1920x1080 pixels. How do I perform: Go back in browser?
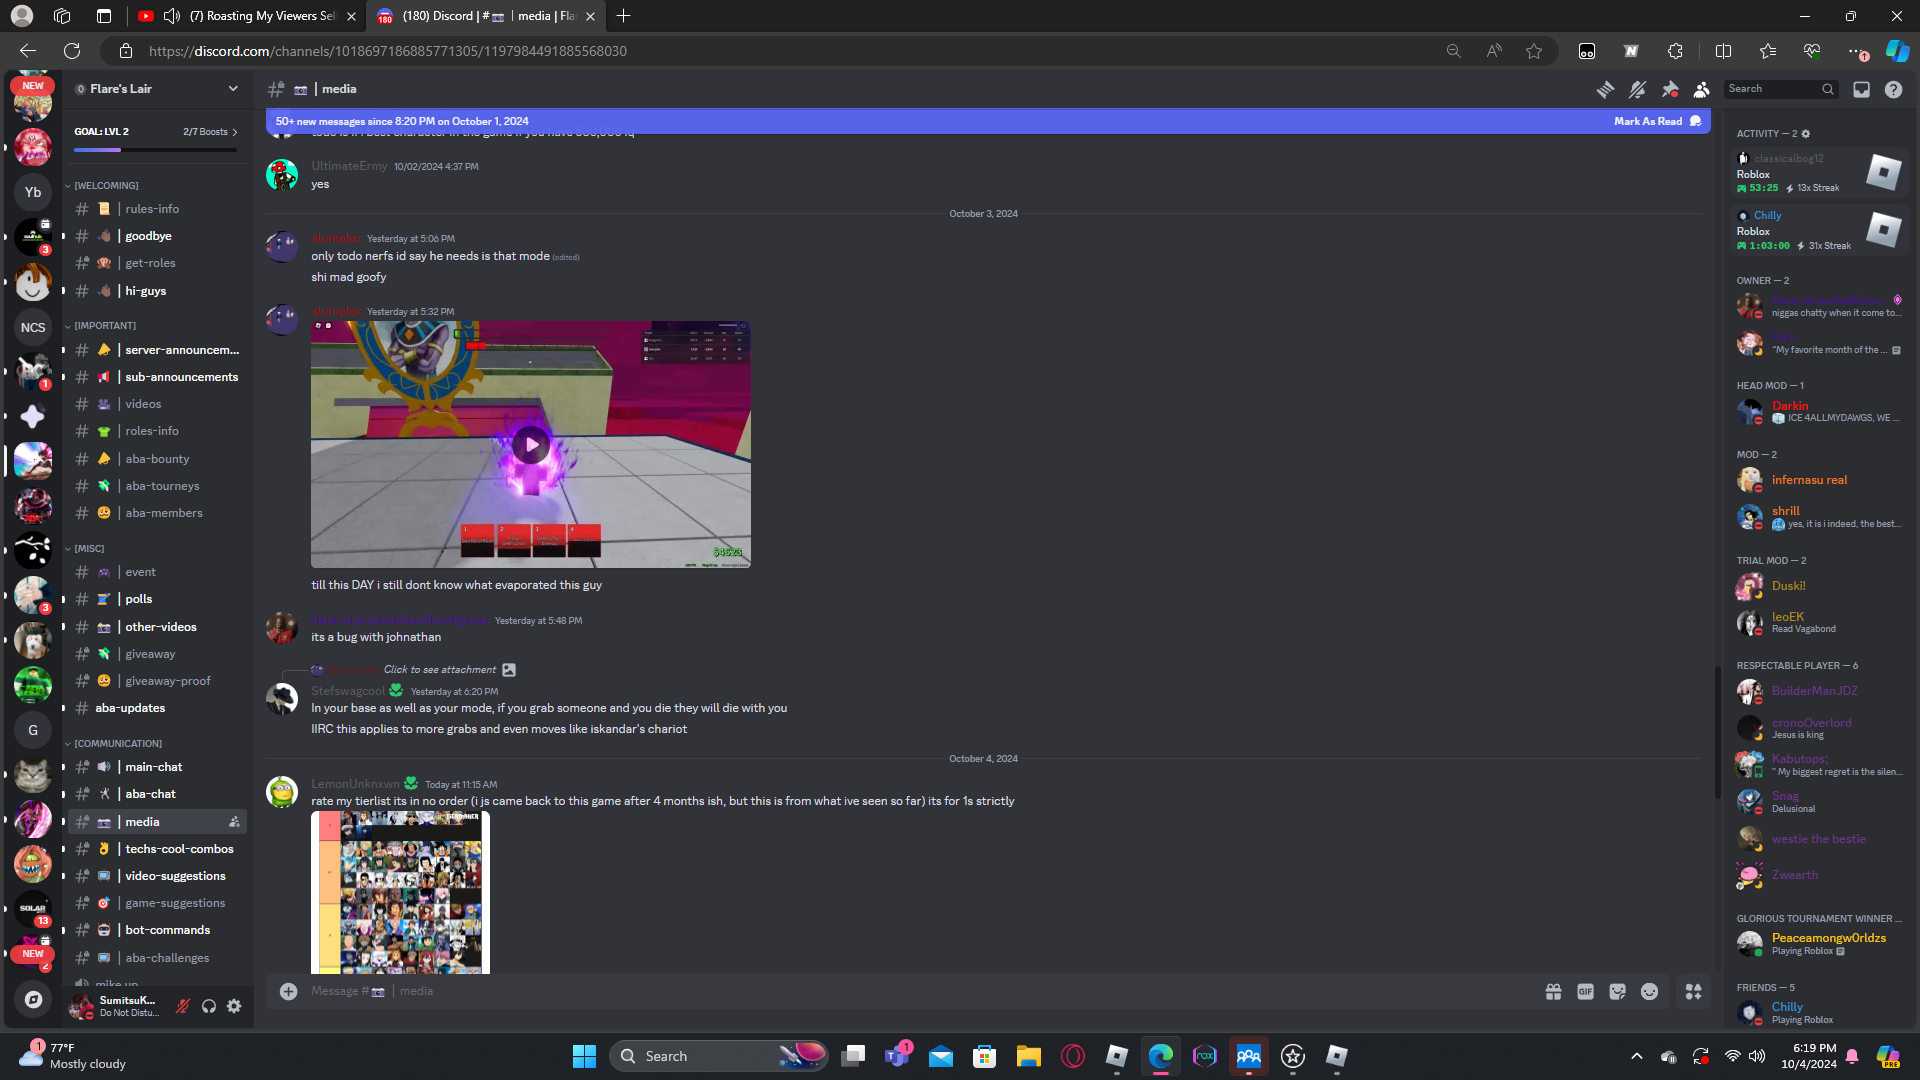point(28,51)
